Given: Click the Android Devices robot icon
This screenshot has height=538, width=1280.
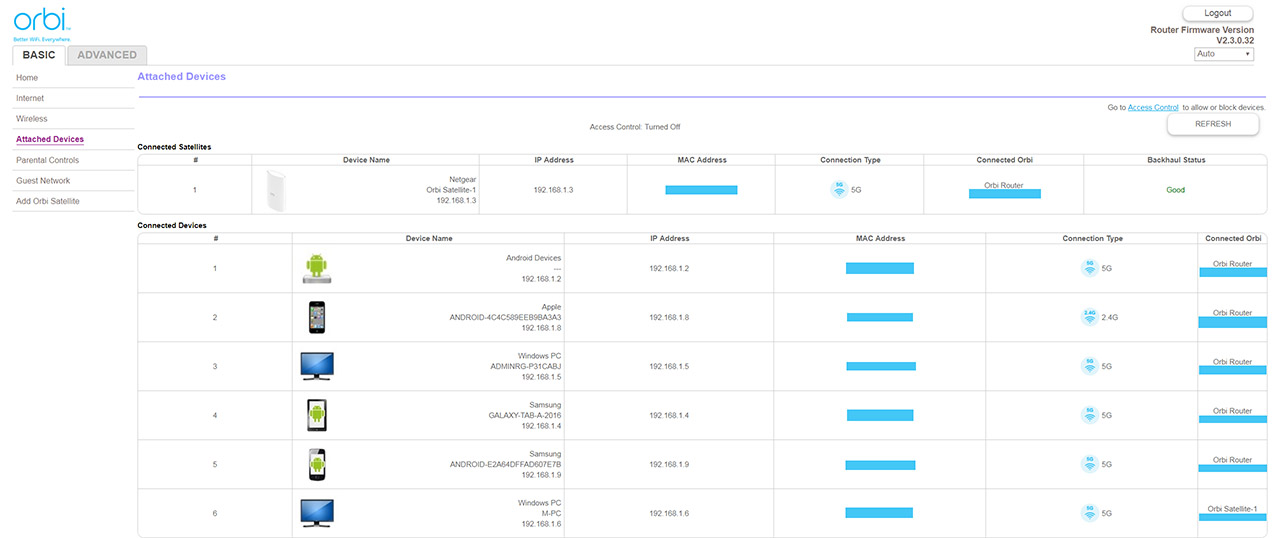Looking at the screenshot, I should 316,268.
